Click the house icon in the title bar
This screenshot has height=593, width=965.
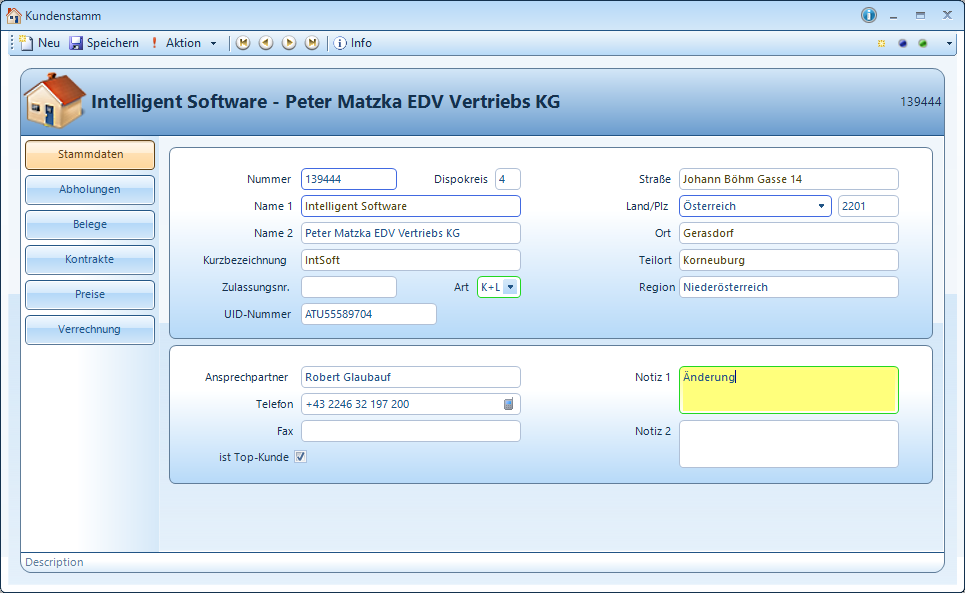coord(14,15)
